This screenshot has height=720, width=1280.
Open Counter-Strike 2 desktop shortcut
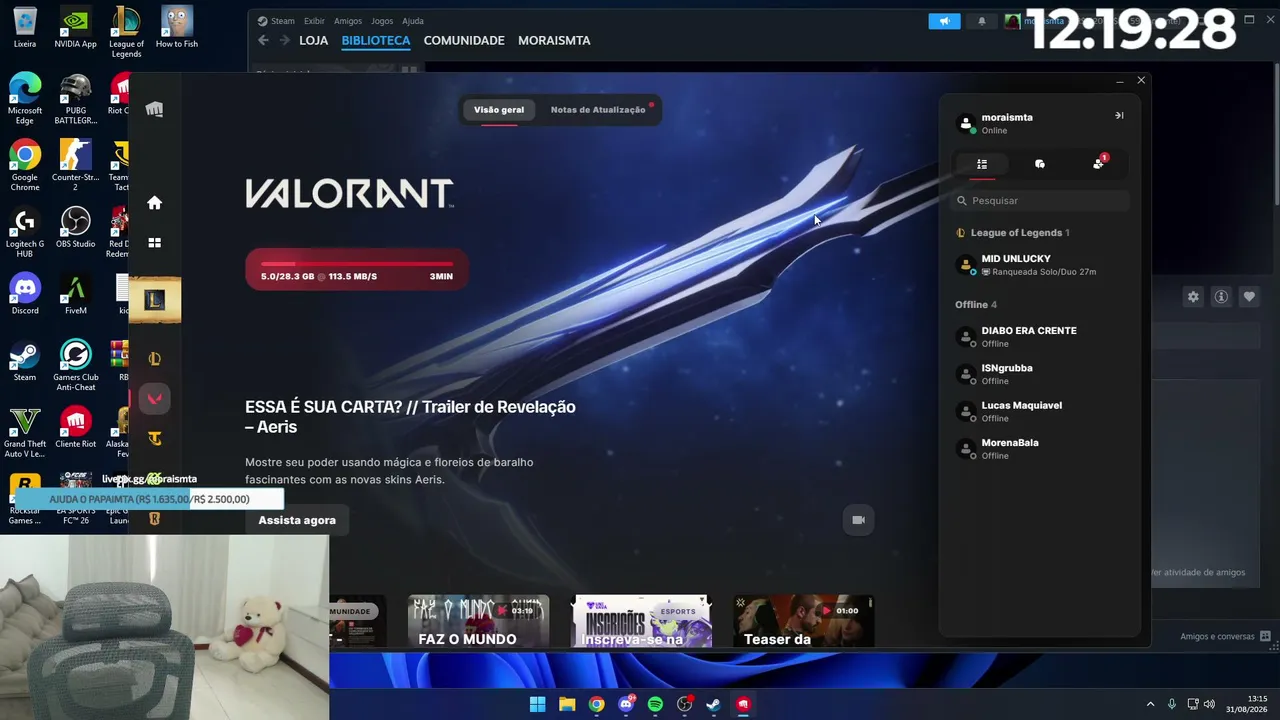(75, 166)
